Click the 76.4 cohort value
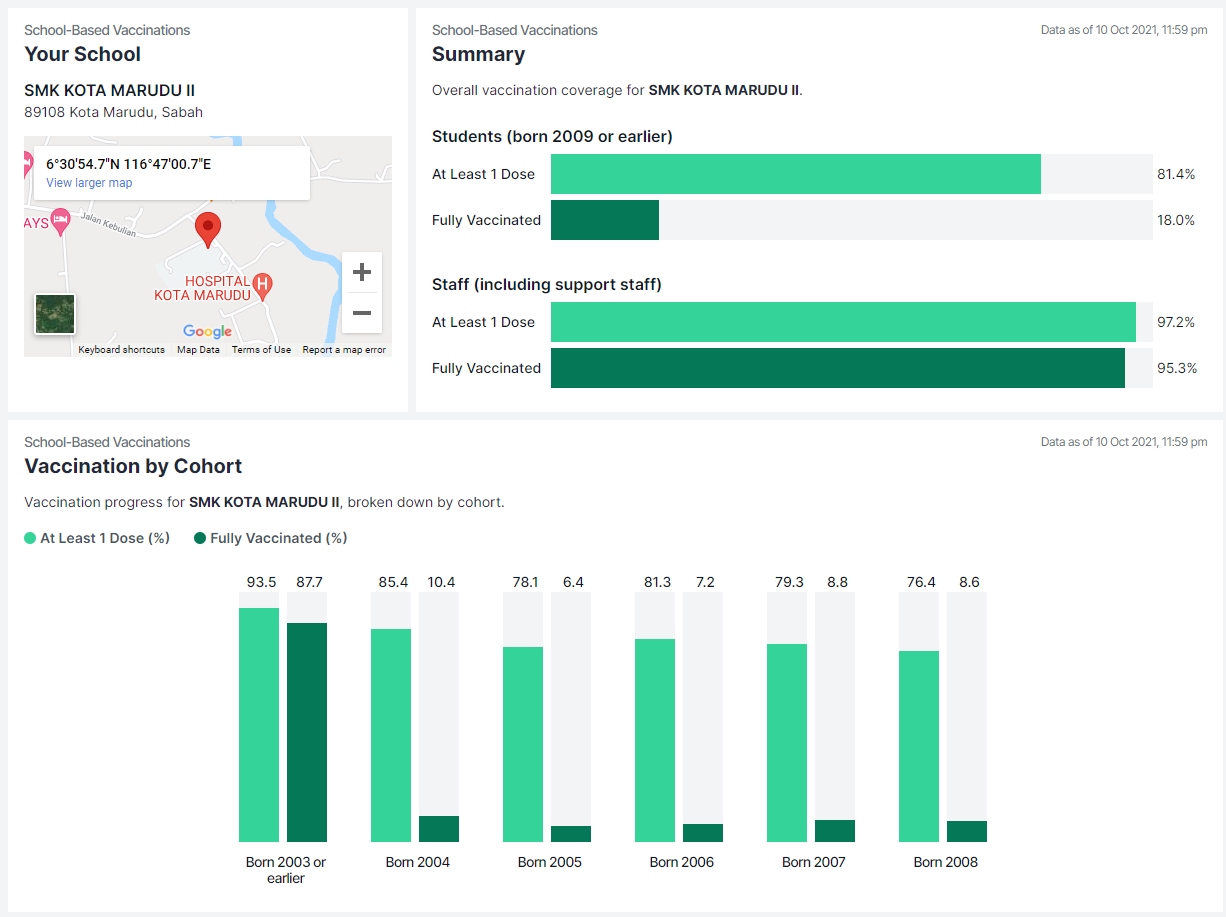 coord(921,582)
